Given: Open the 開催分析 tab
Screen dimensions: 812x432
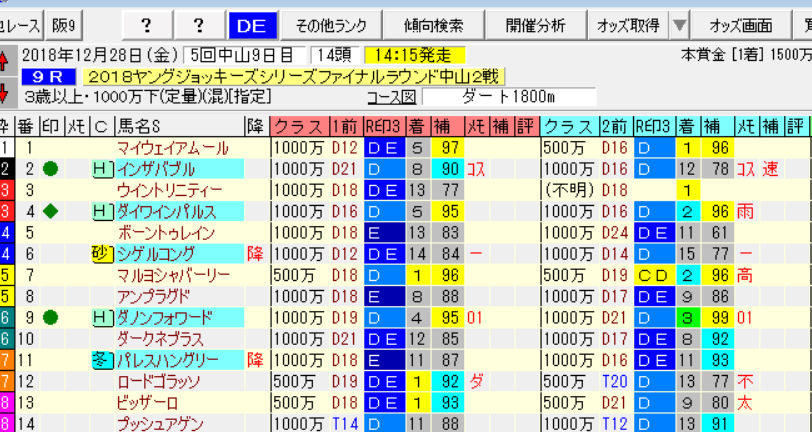Looking at the screenshot, I should (535, 25).
